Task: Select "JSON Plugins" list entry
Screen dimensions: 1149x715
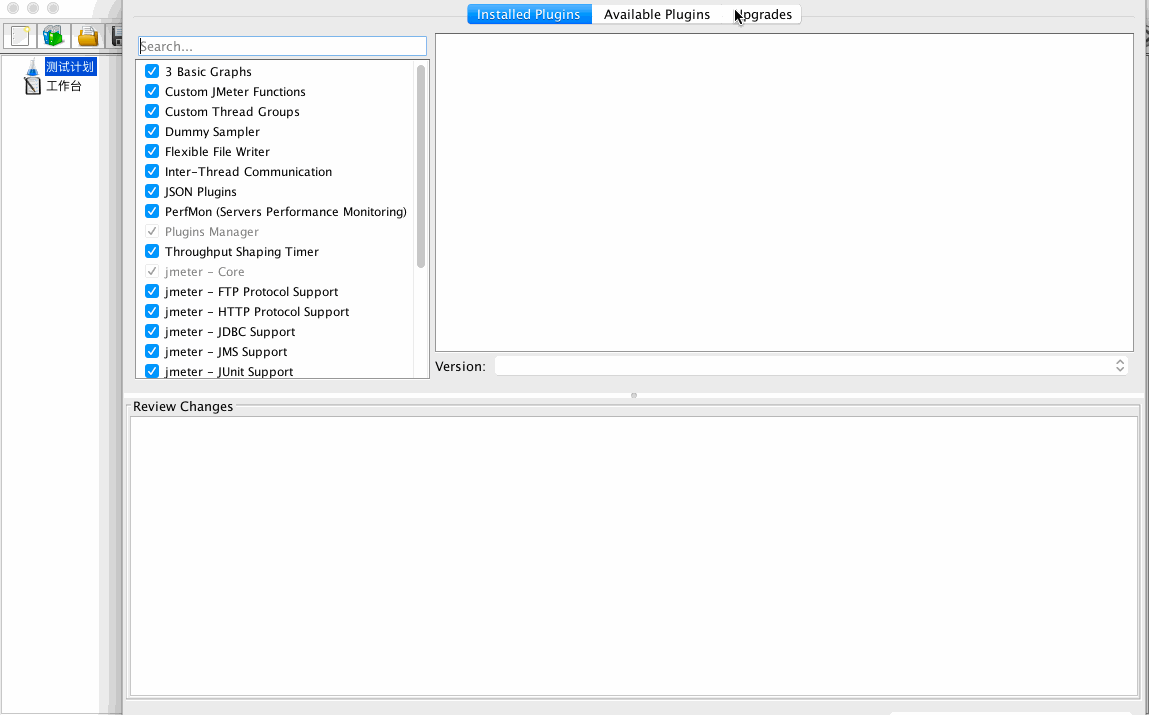Action: click(x=200, y=192)
